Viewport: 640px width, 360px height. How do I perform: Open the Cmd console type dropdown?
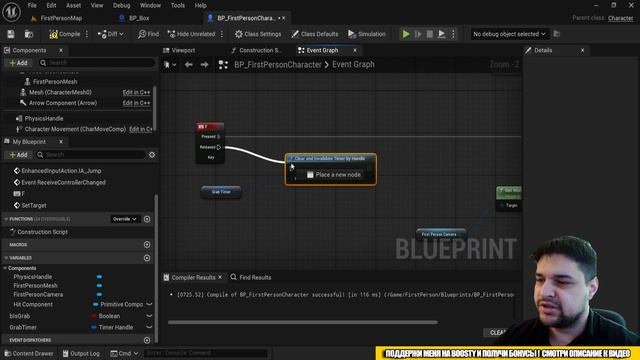pyautogui.click(x=124, y=353)
